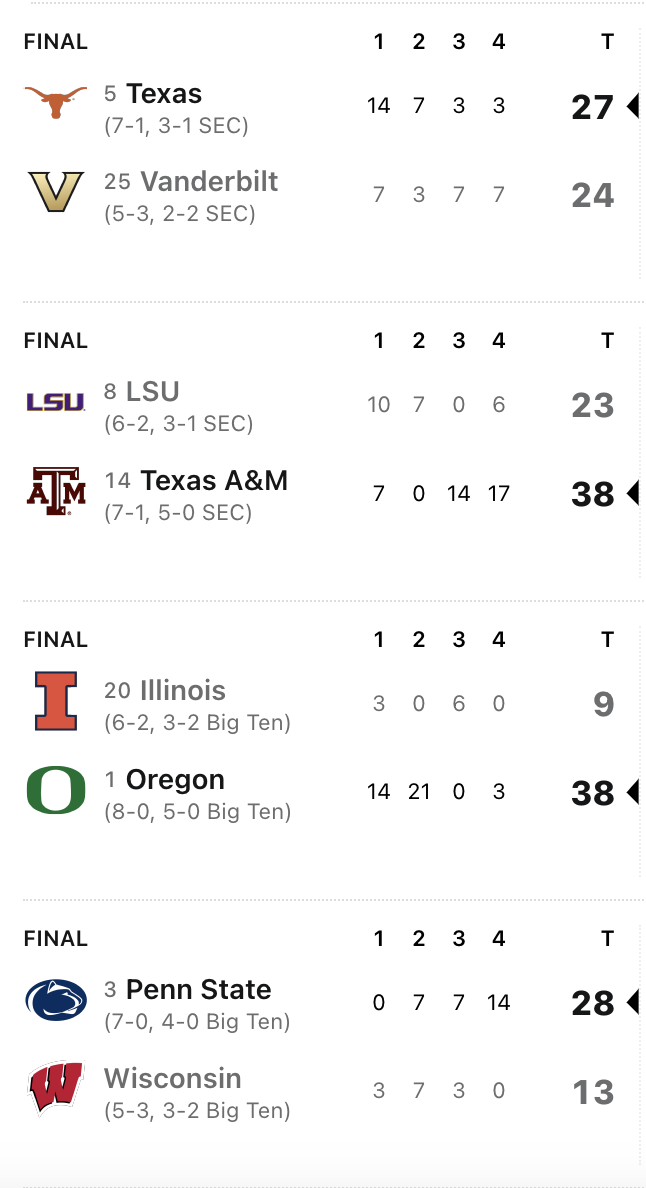Click the Oregon team name

tap(175, 780)
